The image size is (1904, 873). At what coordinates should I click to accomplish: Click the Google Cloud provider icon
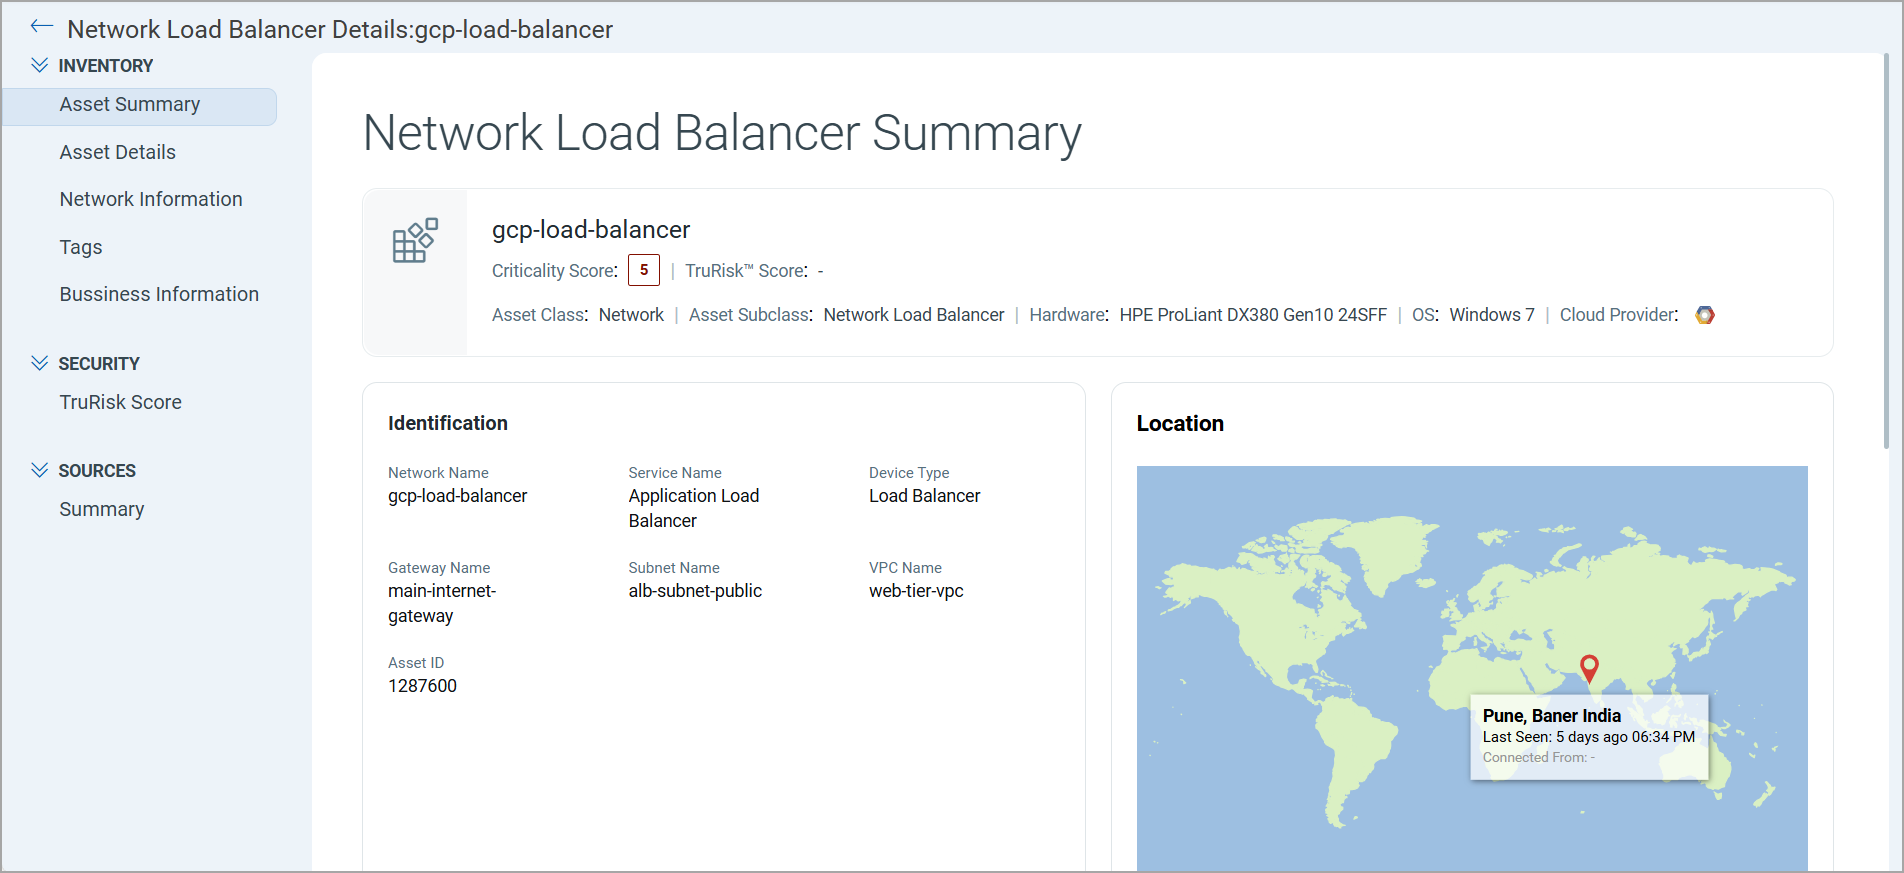(1705, 315)
